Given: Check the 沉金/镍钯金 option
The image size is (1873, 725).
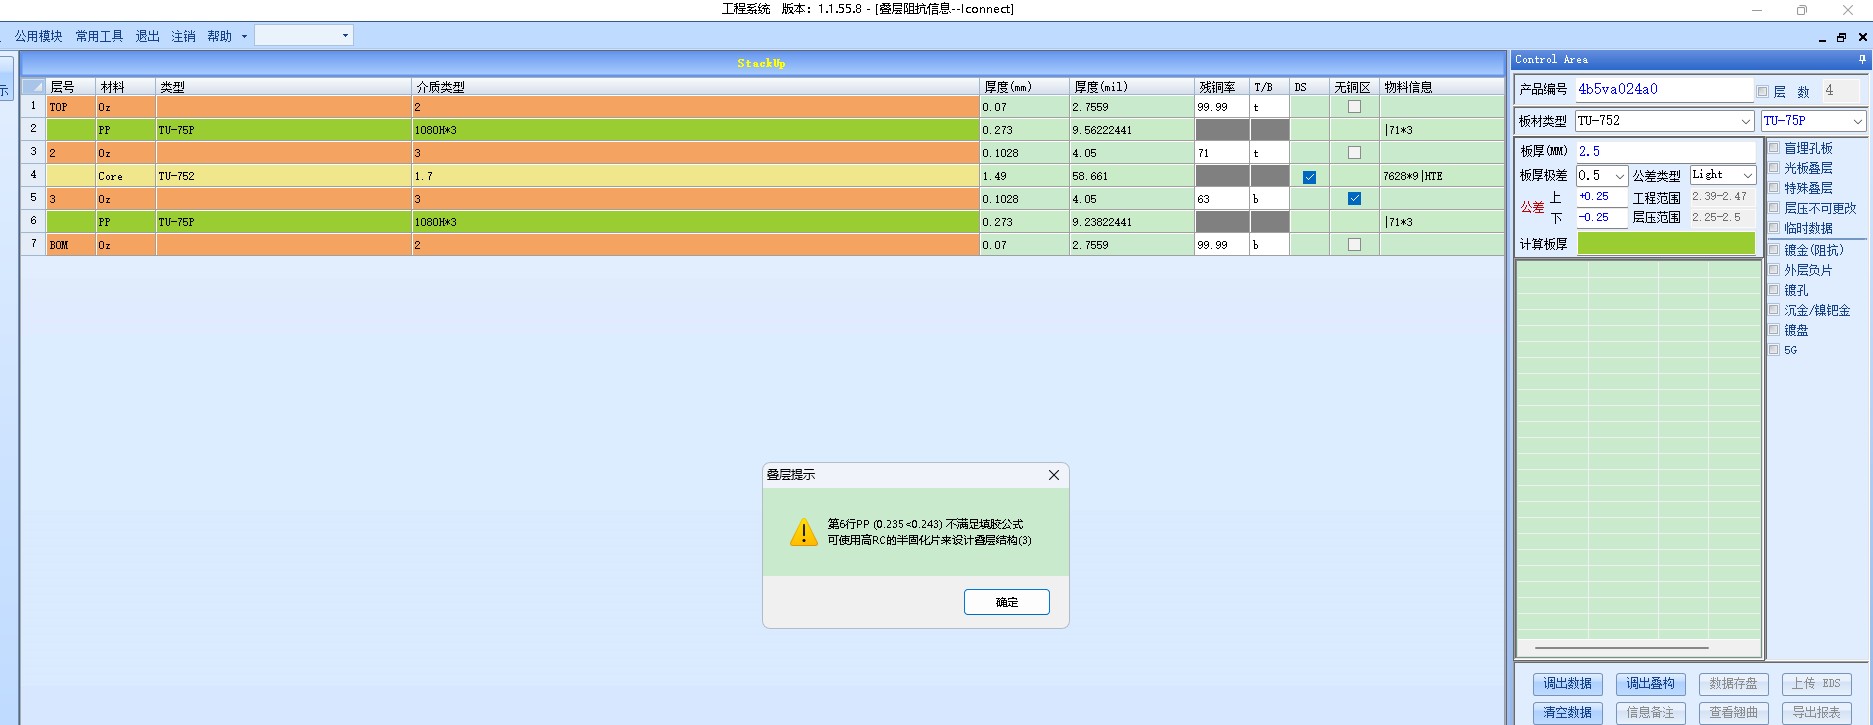Looking at the screenshot, I should pyautogui.click(x=1774, y=310).
